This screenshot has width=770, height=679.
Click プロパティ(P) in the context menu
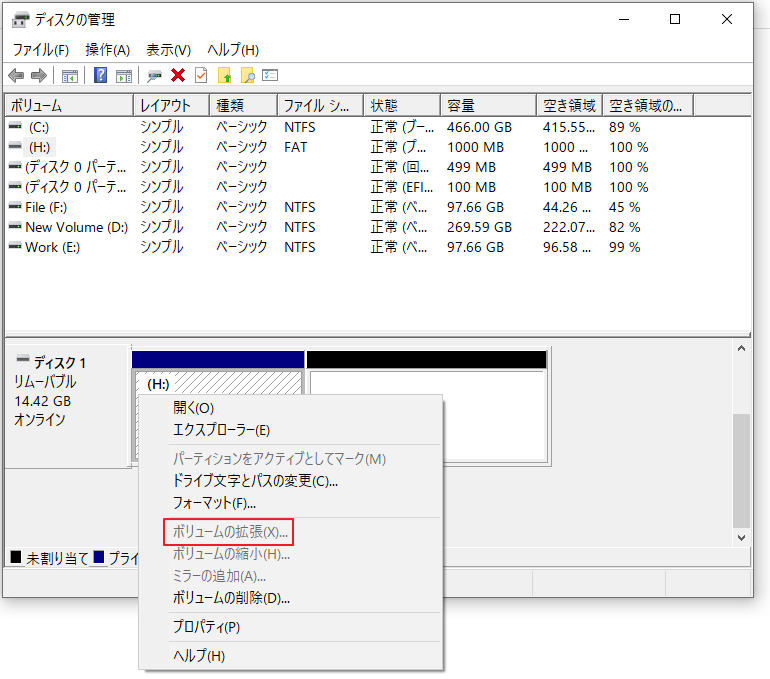206,627
